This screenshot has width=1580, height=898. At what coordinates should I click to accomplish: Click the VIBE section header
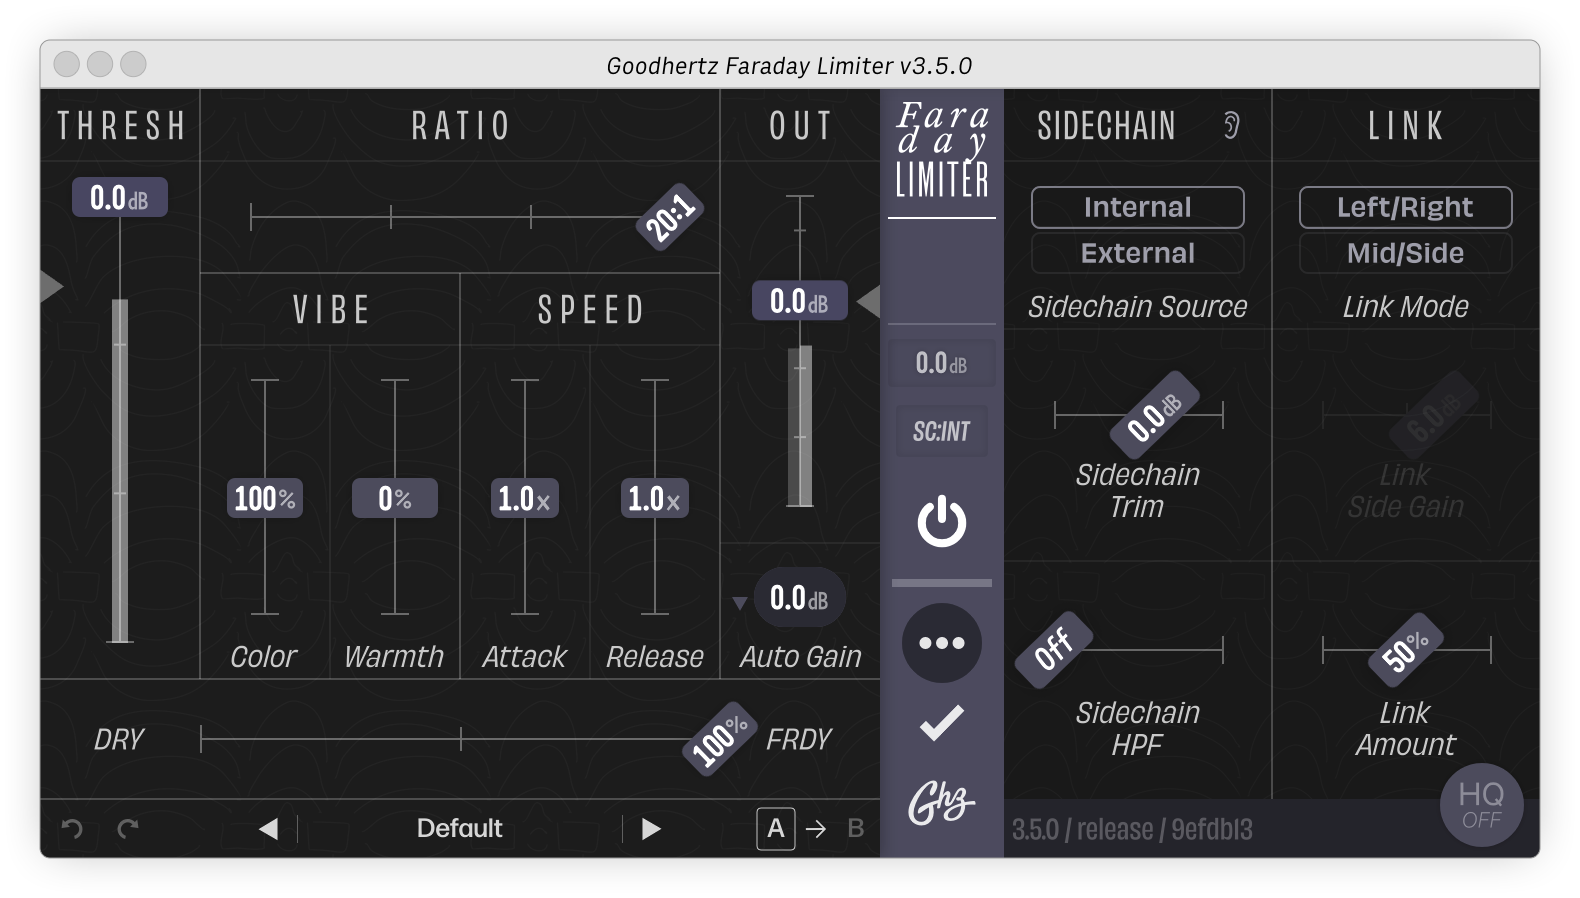331,310
